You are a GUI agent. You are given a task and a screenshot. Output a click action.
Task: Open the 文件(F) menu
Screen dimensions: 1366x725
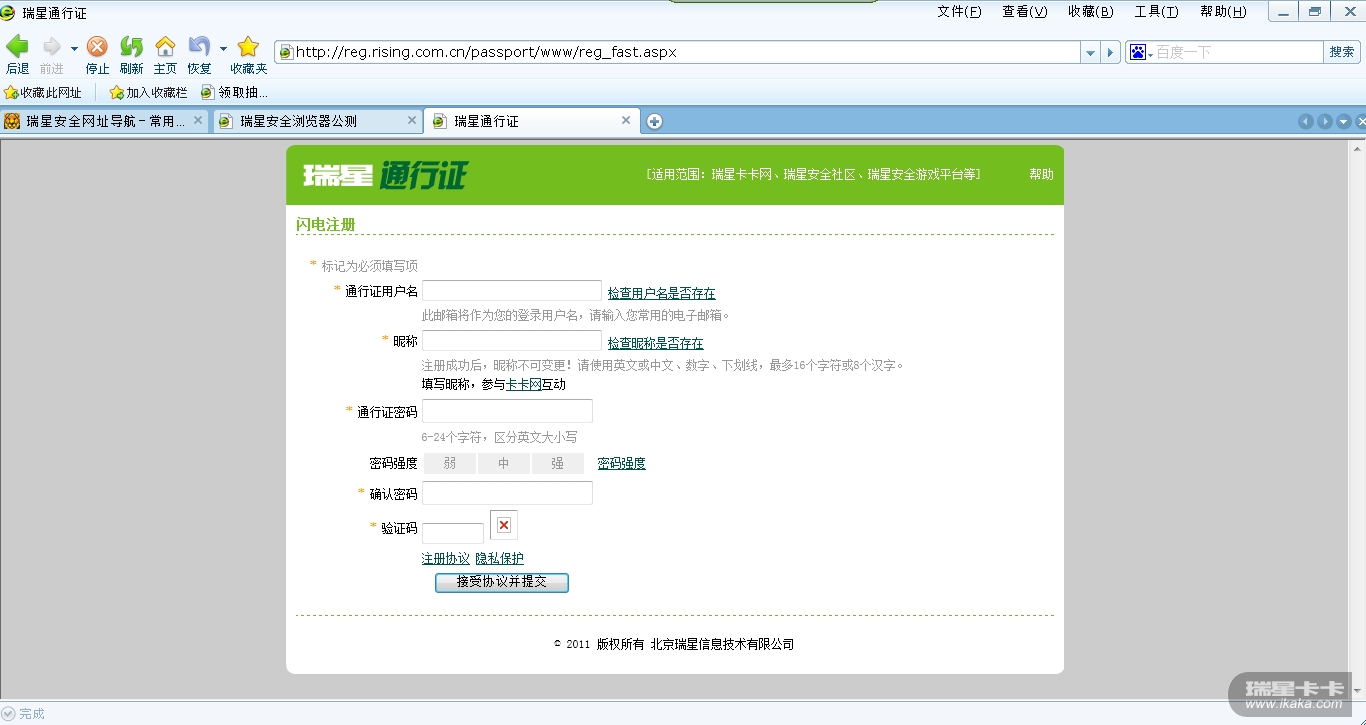tap(959, 12)
